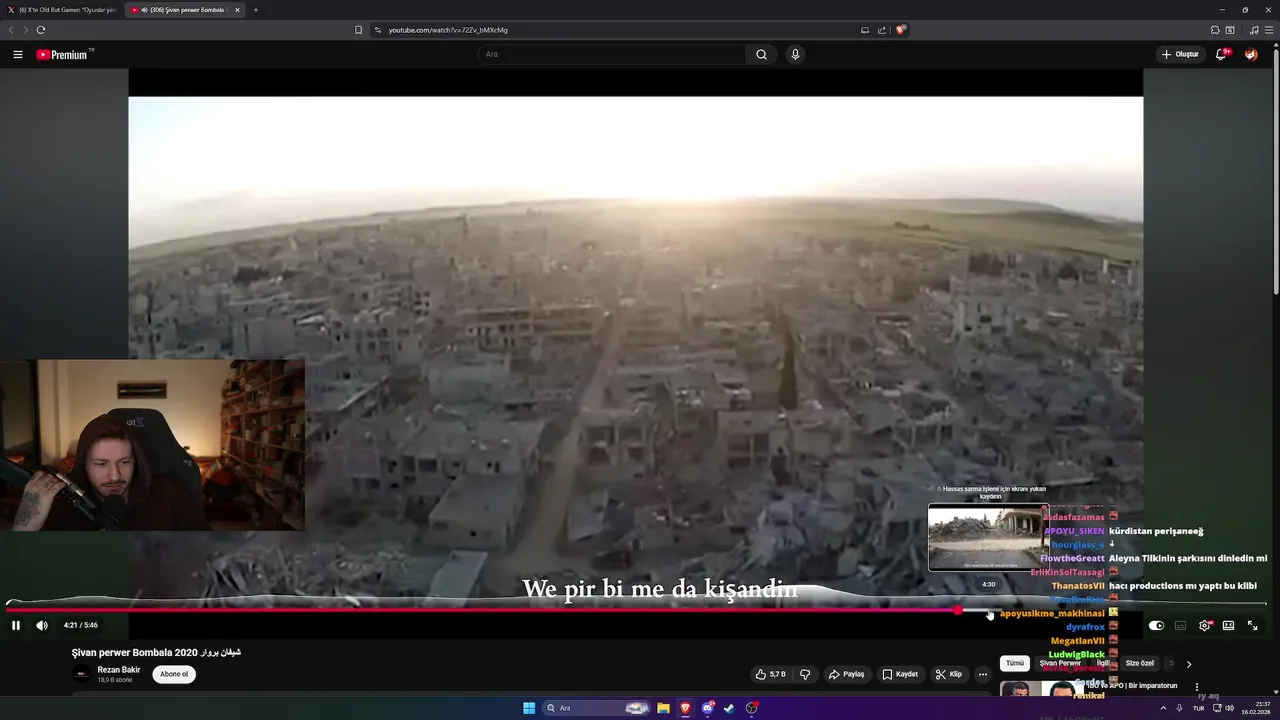Save the video with 'Kaydet'

pos(900,674)
